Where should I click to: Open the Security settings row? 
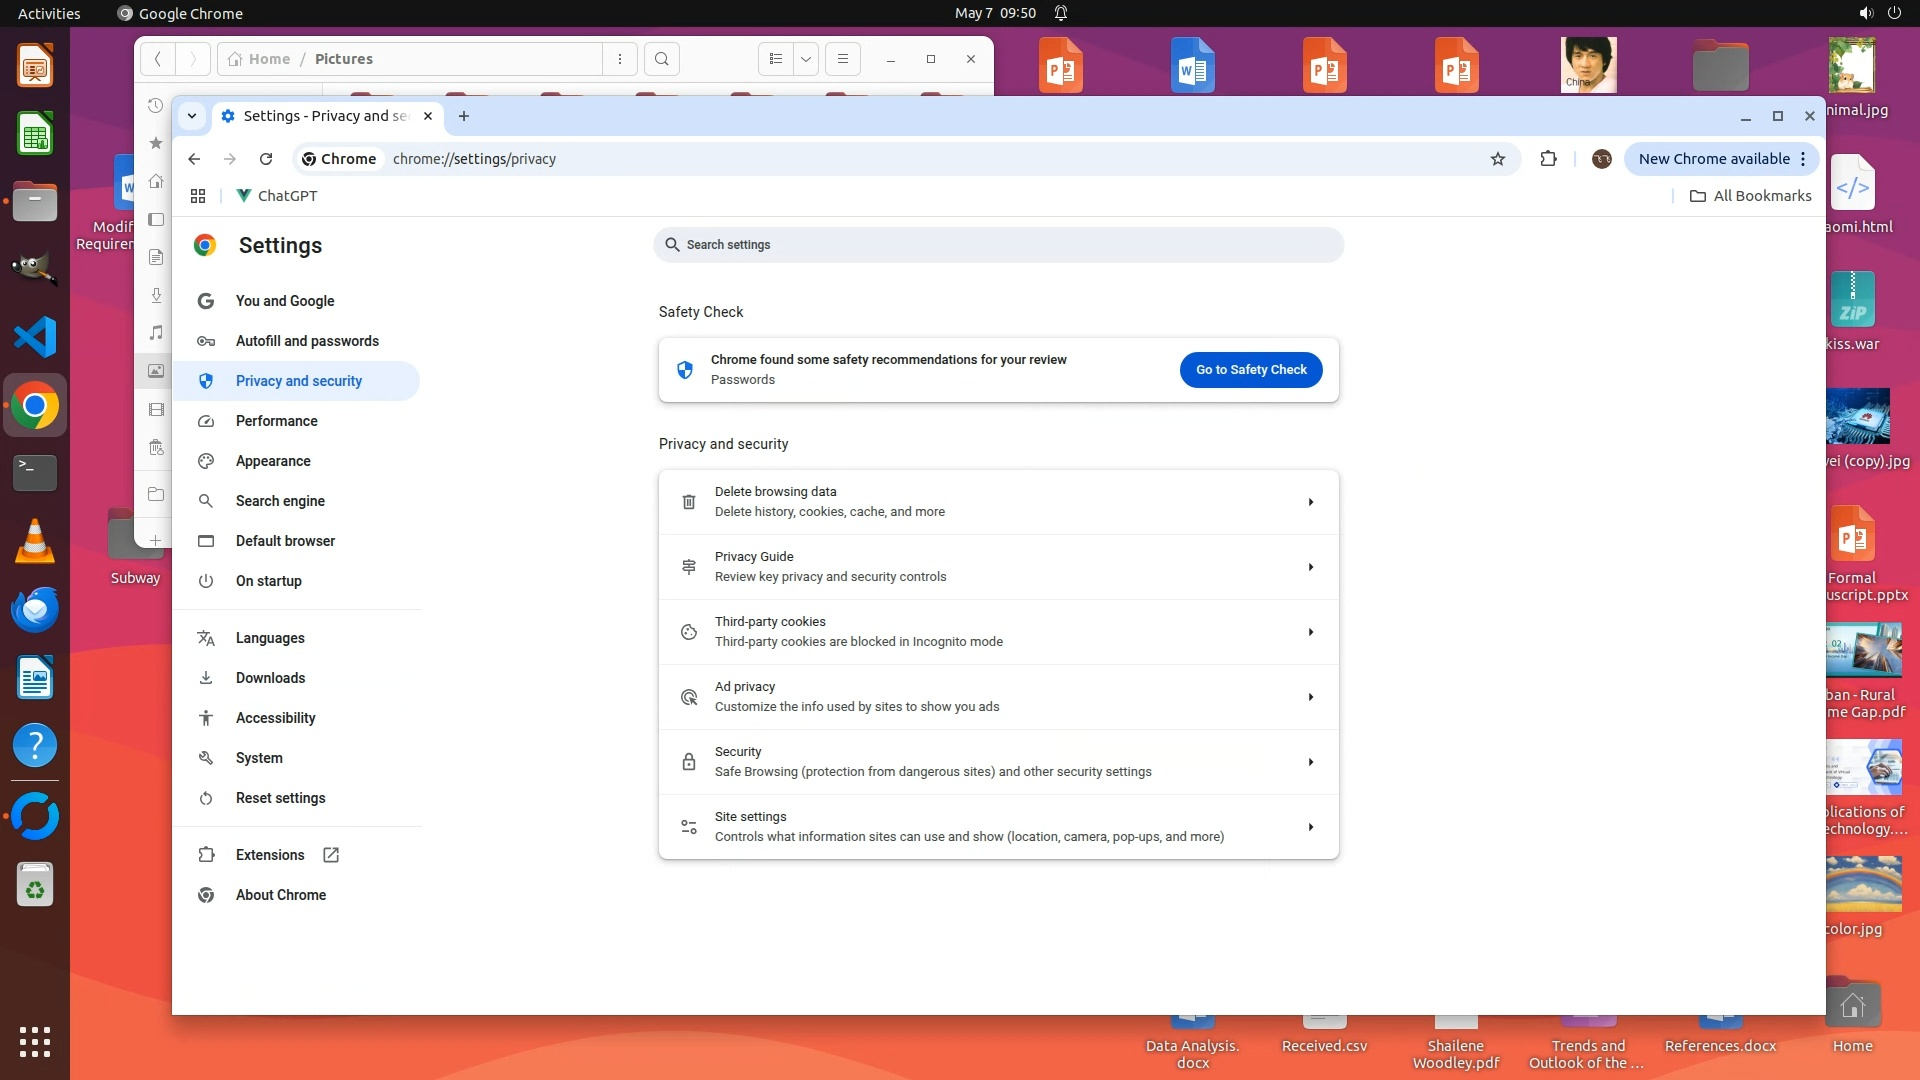coord(997,762)
